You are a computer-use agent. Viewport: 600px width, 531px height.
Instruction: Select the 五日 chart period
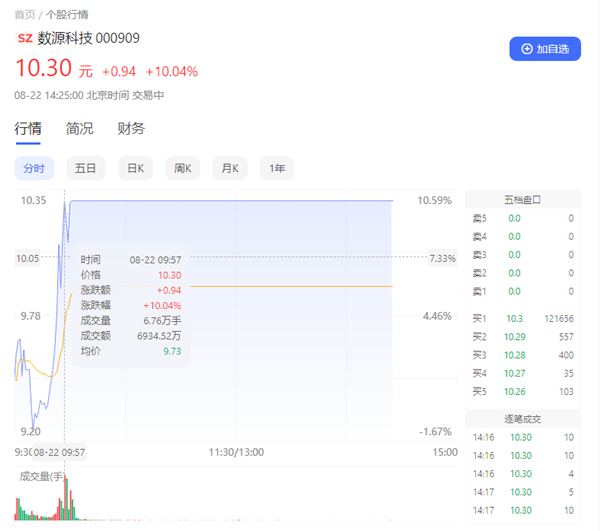tap(86, 168)
